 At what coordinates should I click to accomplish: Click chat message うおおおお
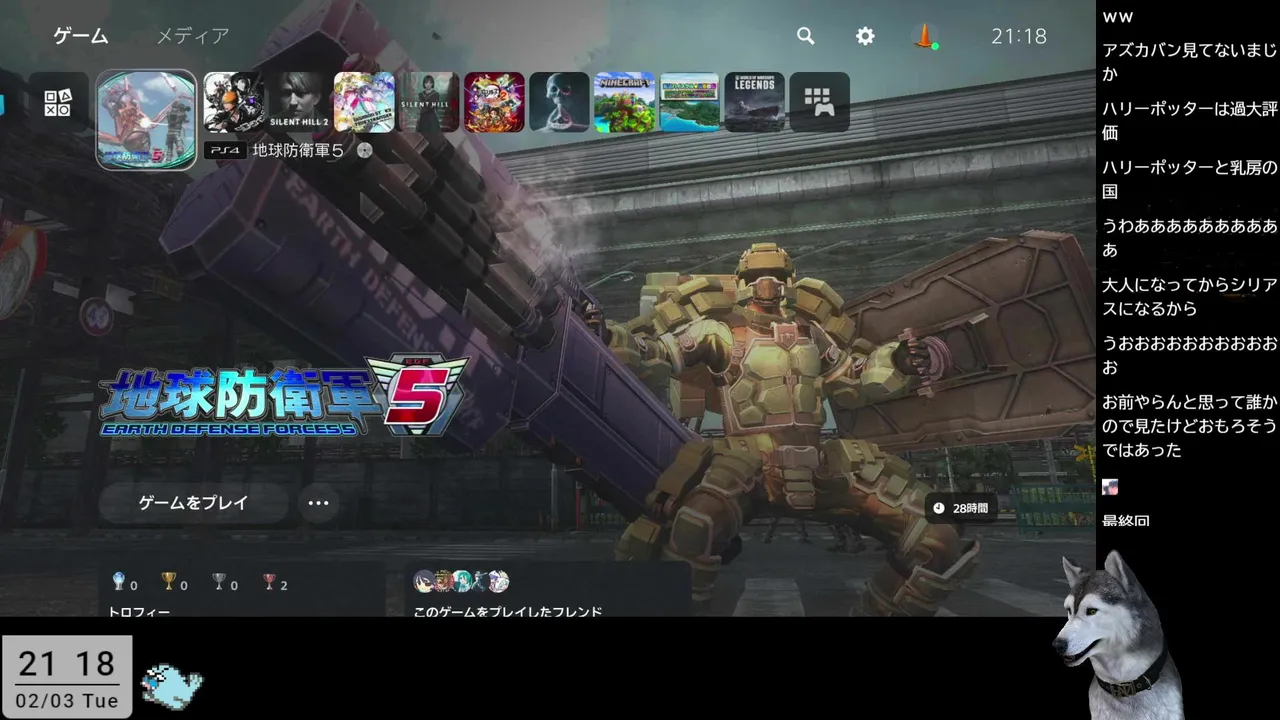tap(1190, 355)
